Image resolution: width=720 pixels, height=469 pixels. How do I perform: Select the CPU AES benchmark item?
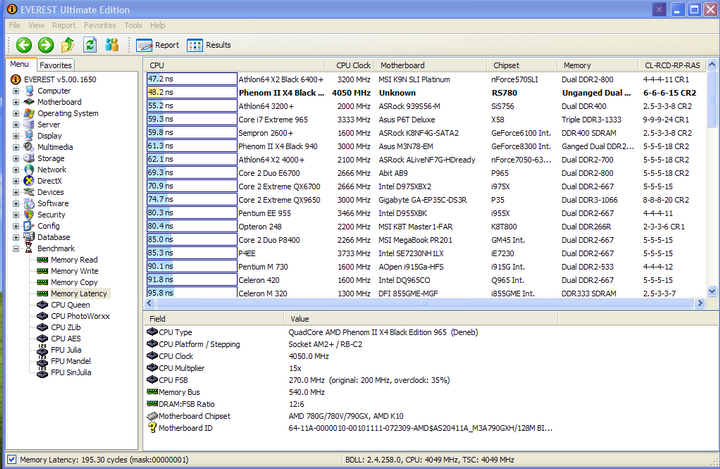click(x=66, y=339)
